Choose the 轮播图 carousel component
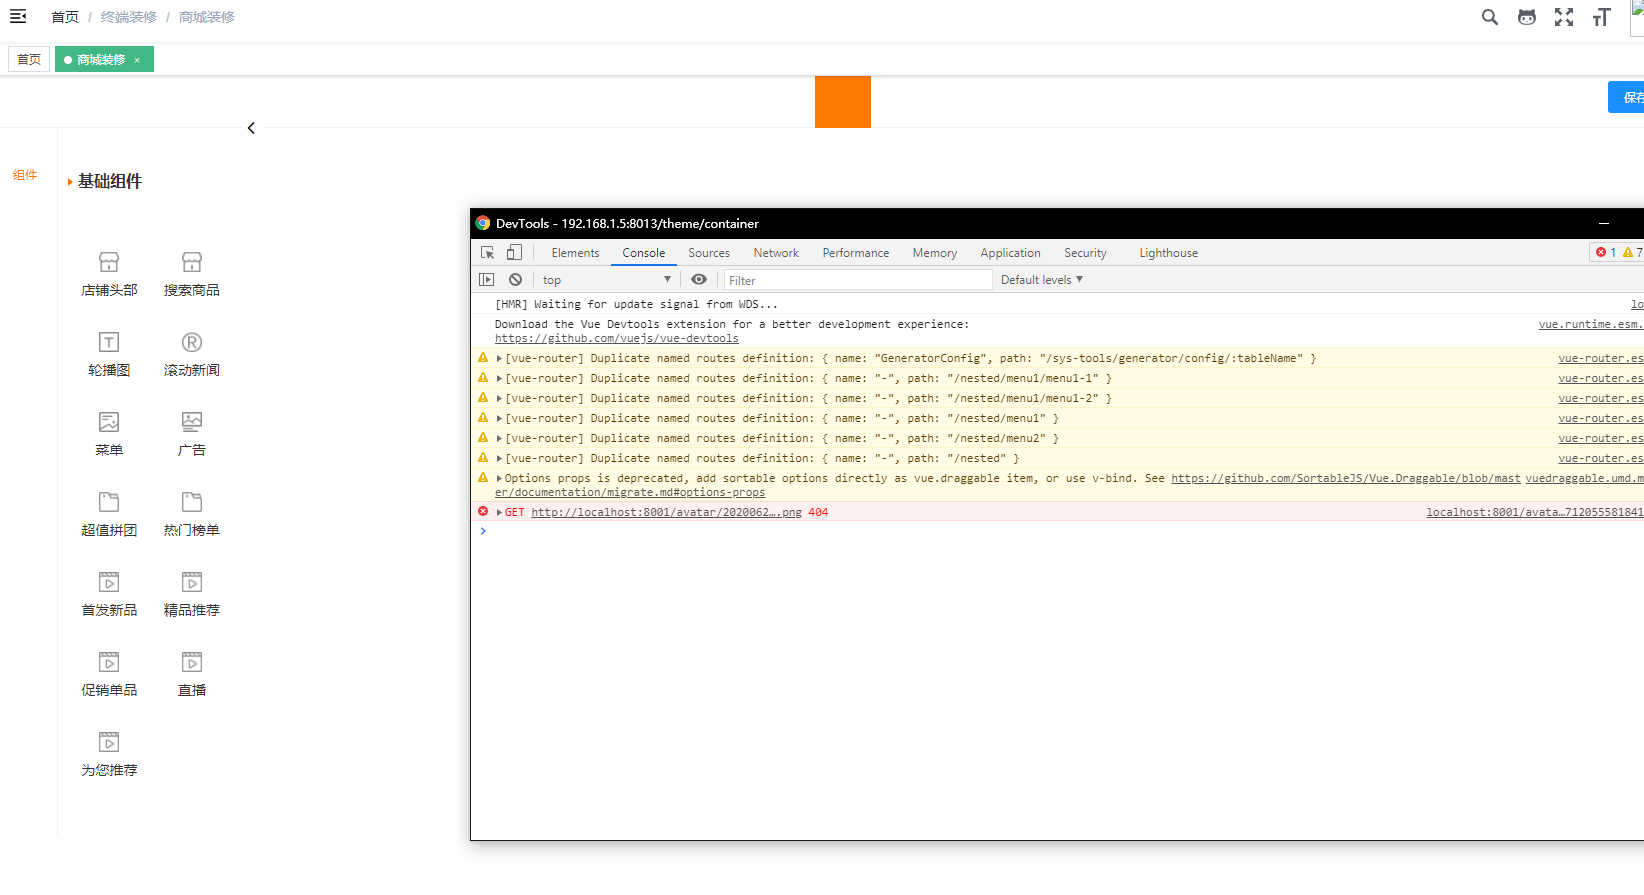Viewport: 1644px width, 895px height. [109, 343]
